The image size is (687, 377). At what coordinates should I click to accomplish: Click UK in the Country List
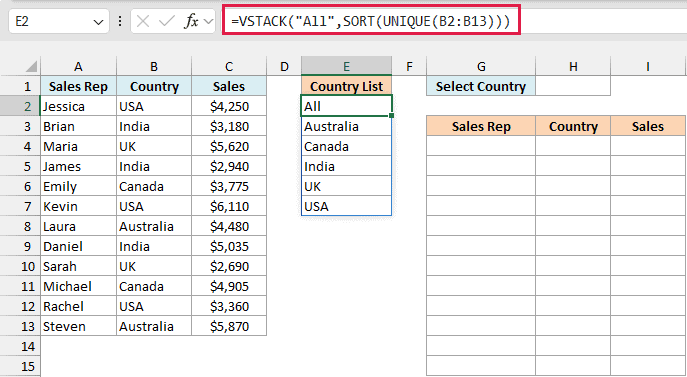coord(346,186)
